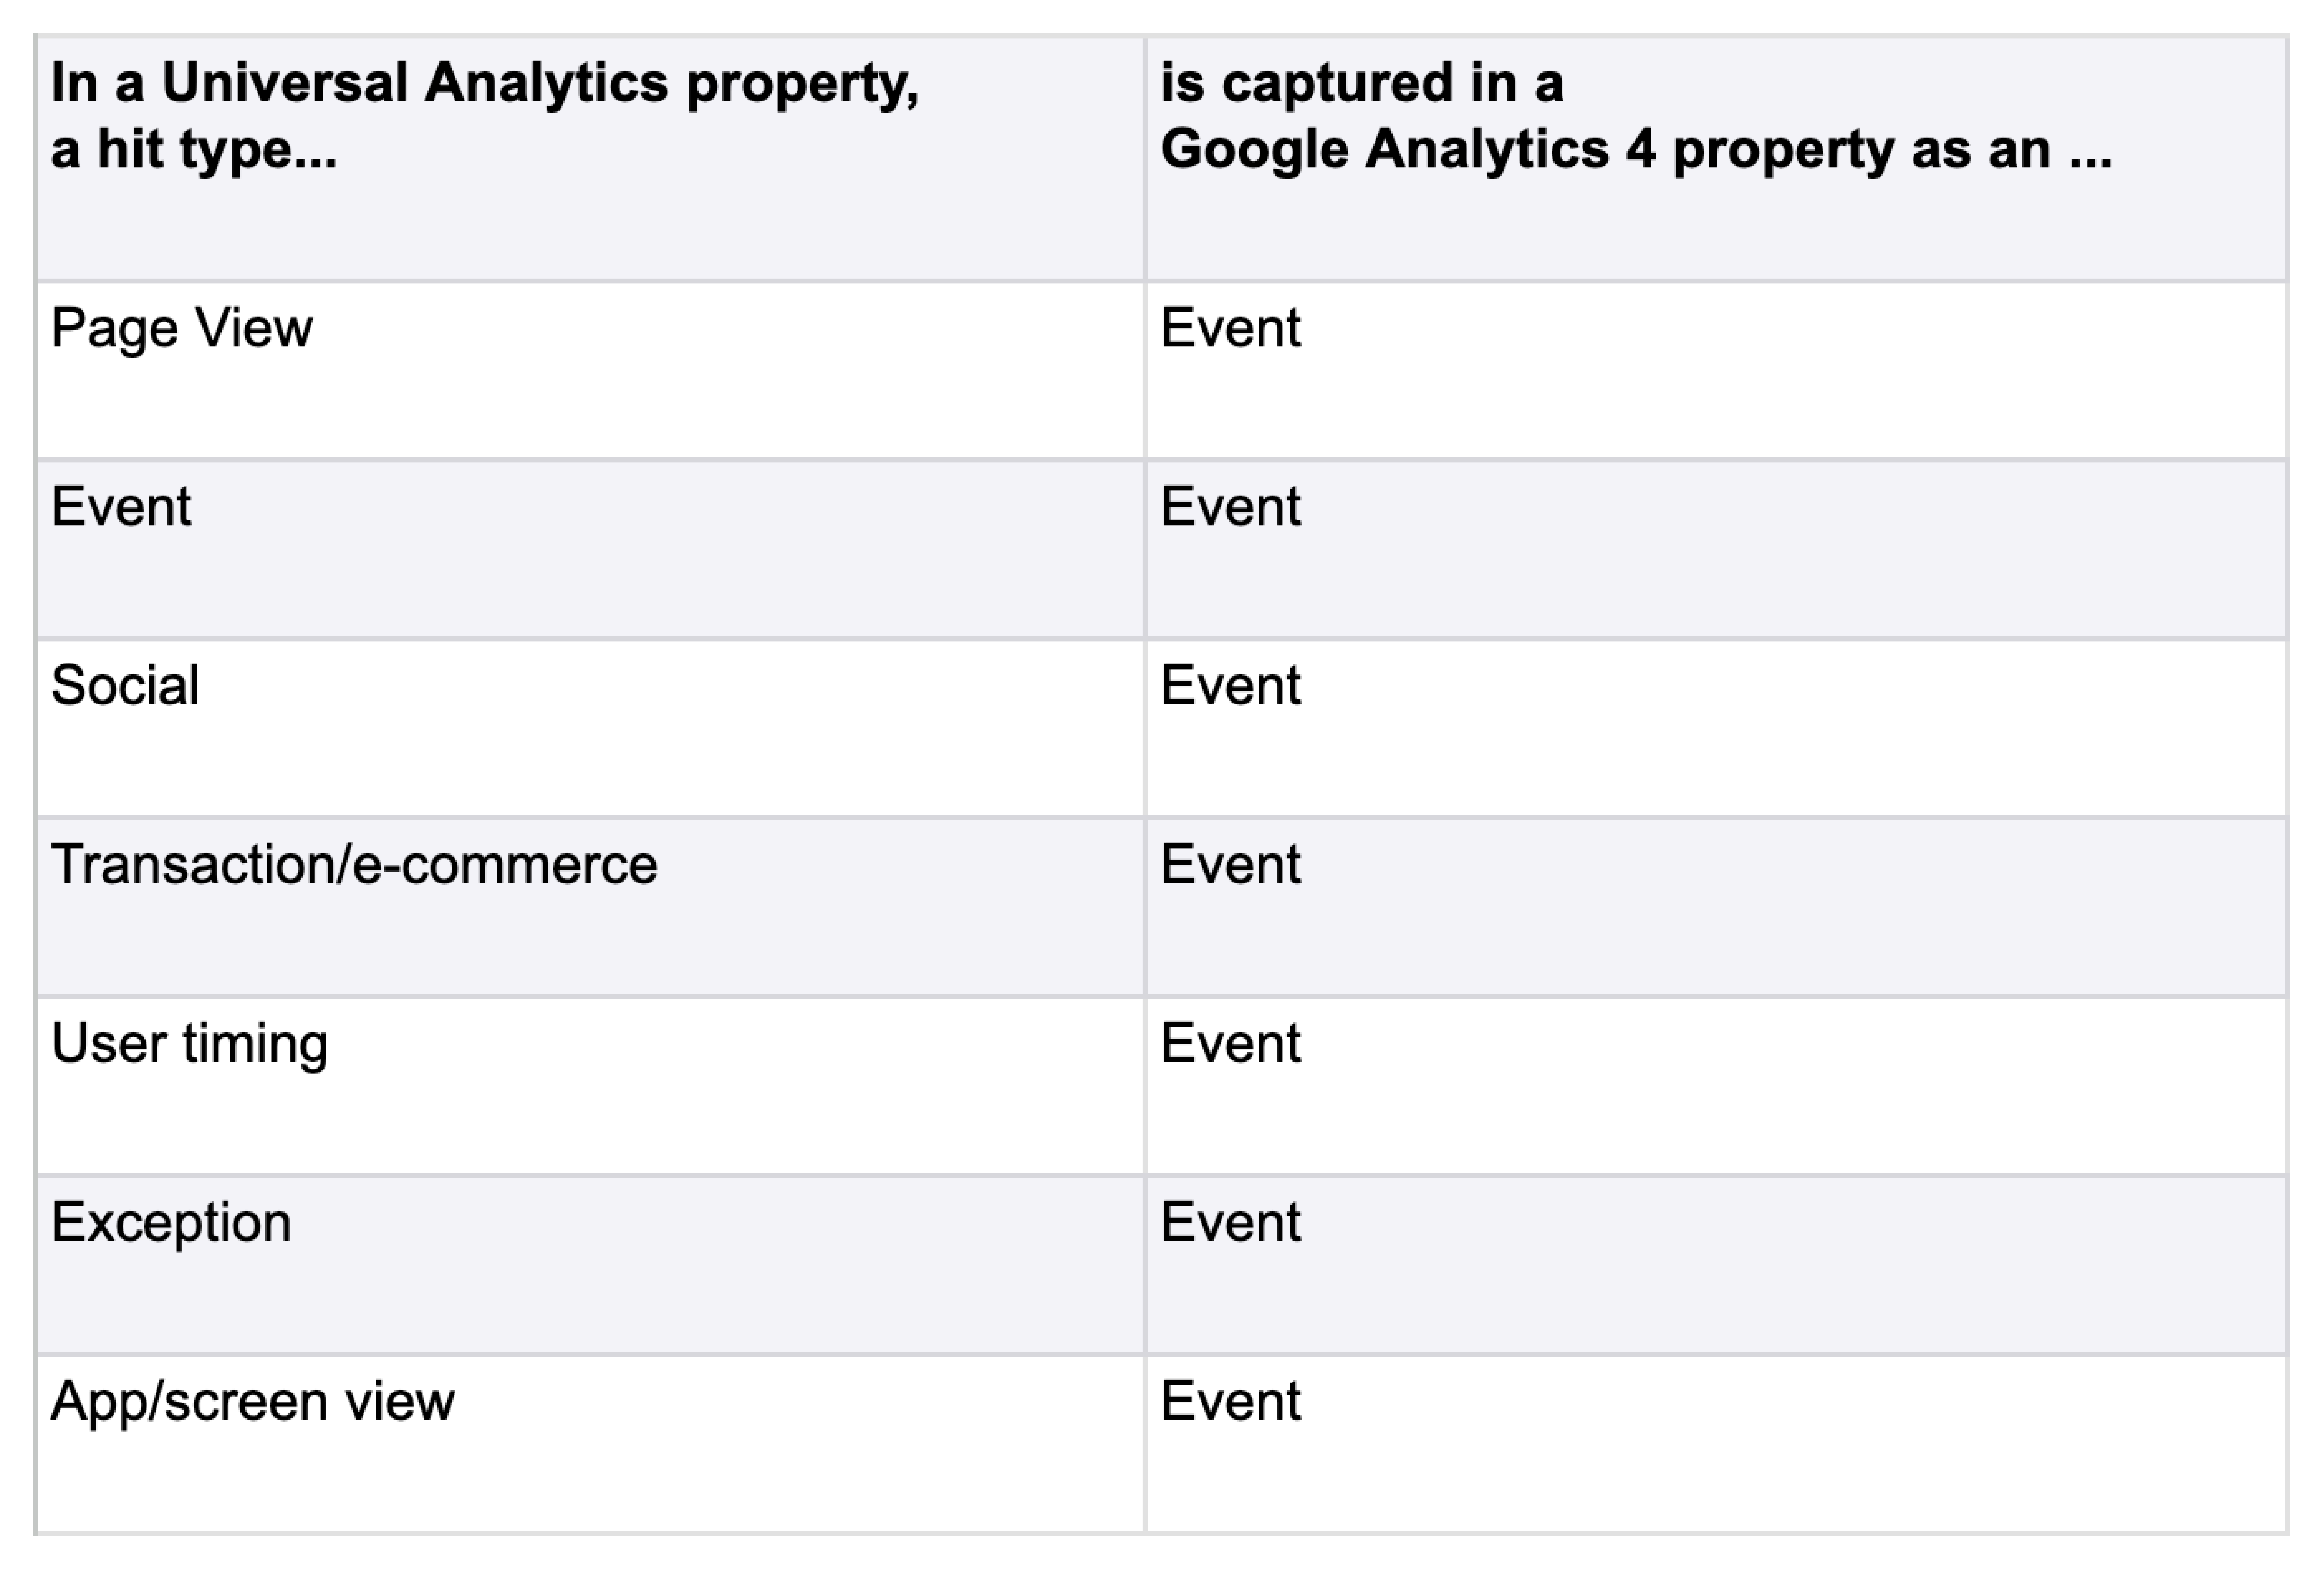Click the 'Page View' cell
The height and width of the screenshot is (1569, 2324).
point(182,328)
